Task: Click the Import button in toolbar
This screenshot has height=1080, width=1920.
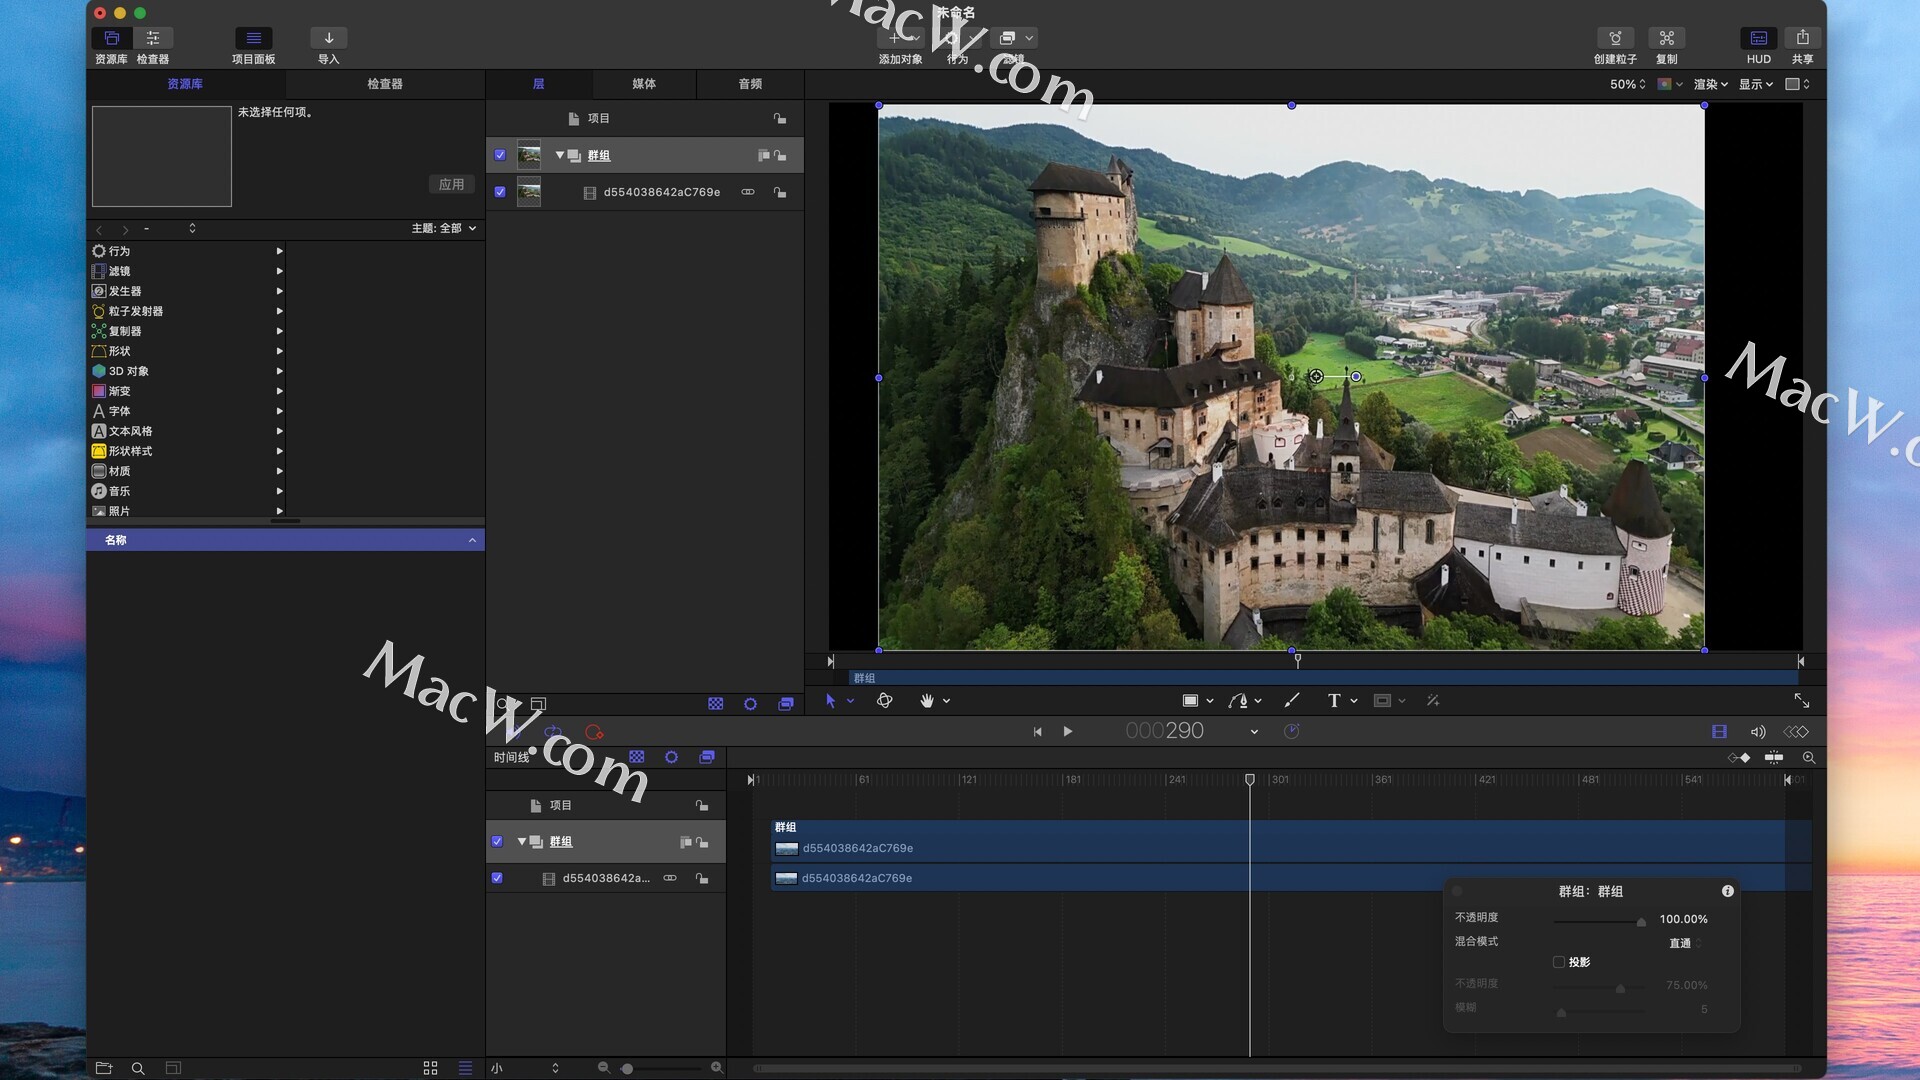Action: pos(328,38)
